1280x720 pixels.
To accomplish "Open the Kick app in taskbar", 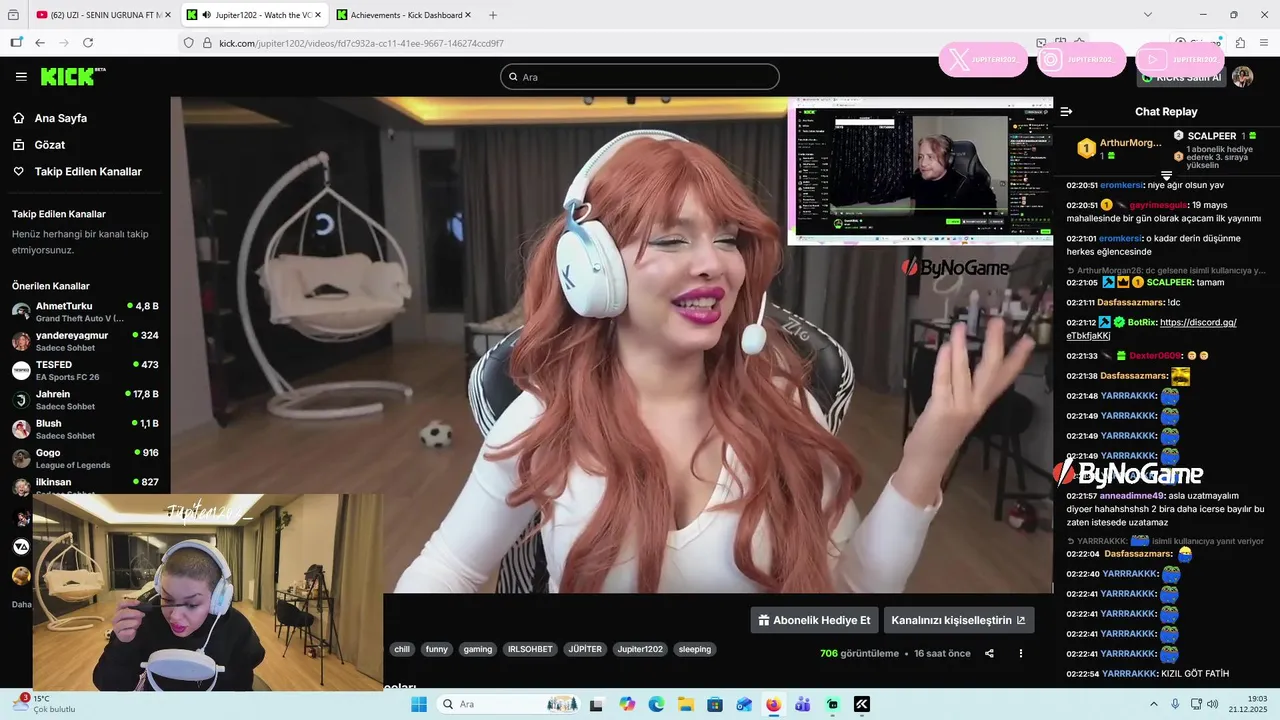I will (861, 704).
